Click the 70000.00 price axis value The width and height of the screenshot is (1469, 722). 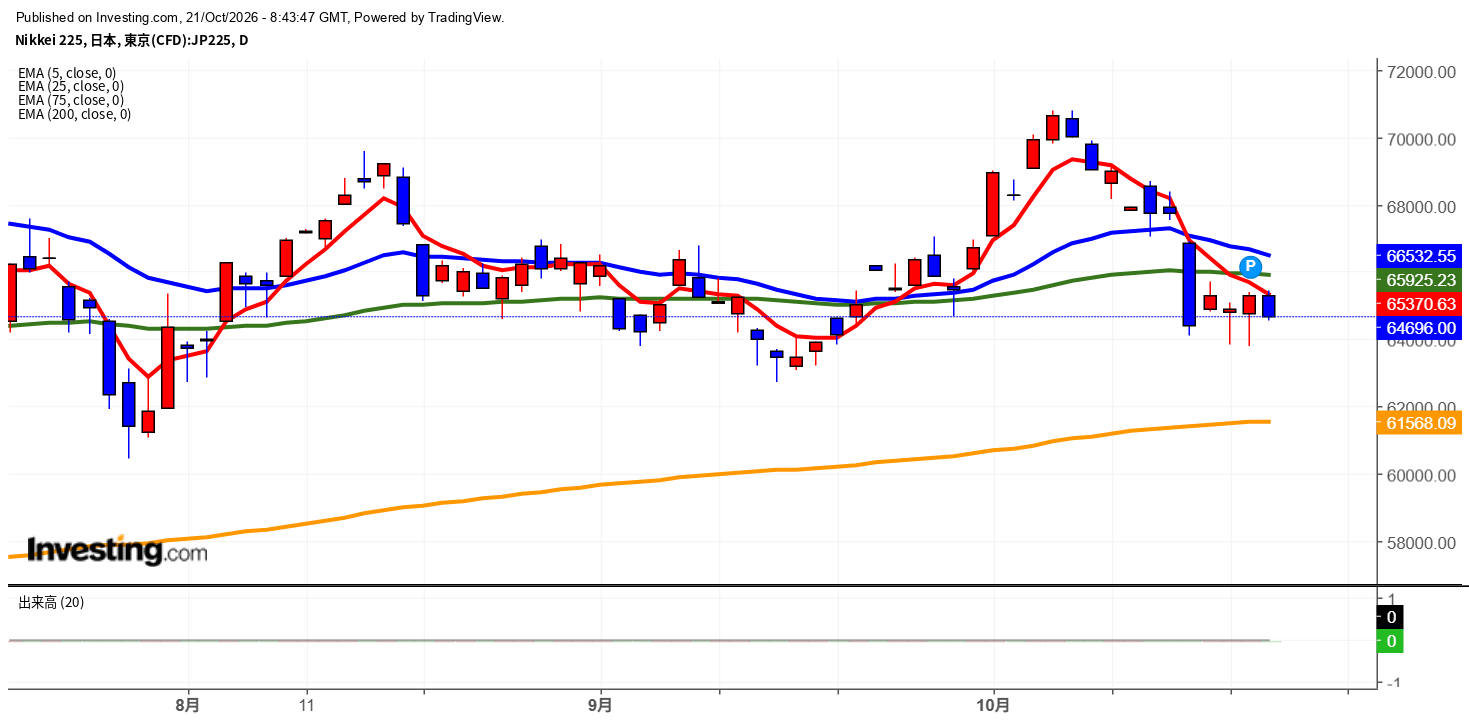click(x=1420, y=140)
